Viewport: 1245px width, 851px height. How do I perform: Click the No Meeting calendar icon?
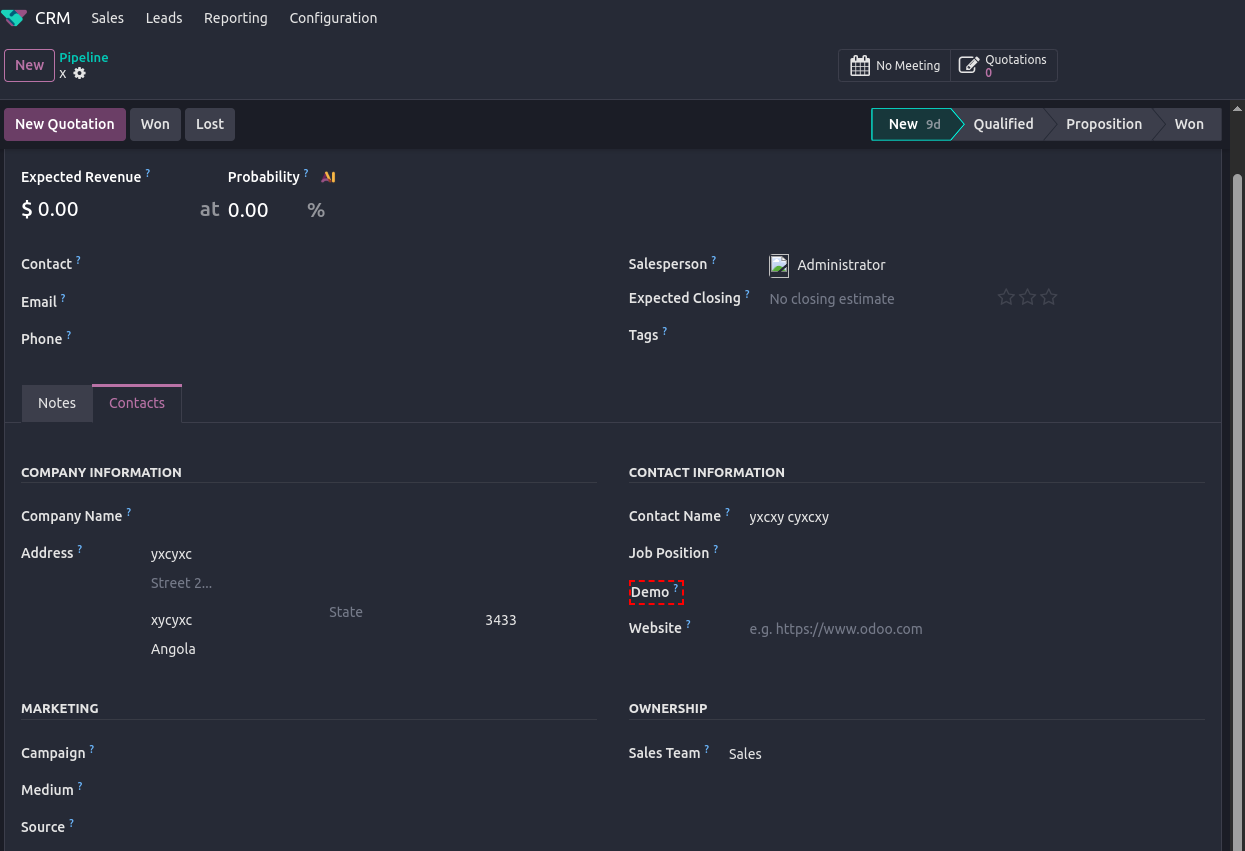(859, 66)
